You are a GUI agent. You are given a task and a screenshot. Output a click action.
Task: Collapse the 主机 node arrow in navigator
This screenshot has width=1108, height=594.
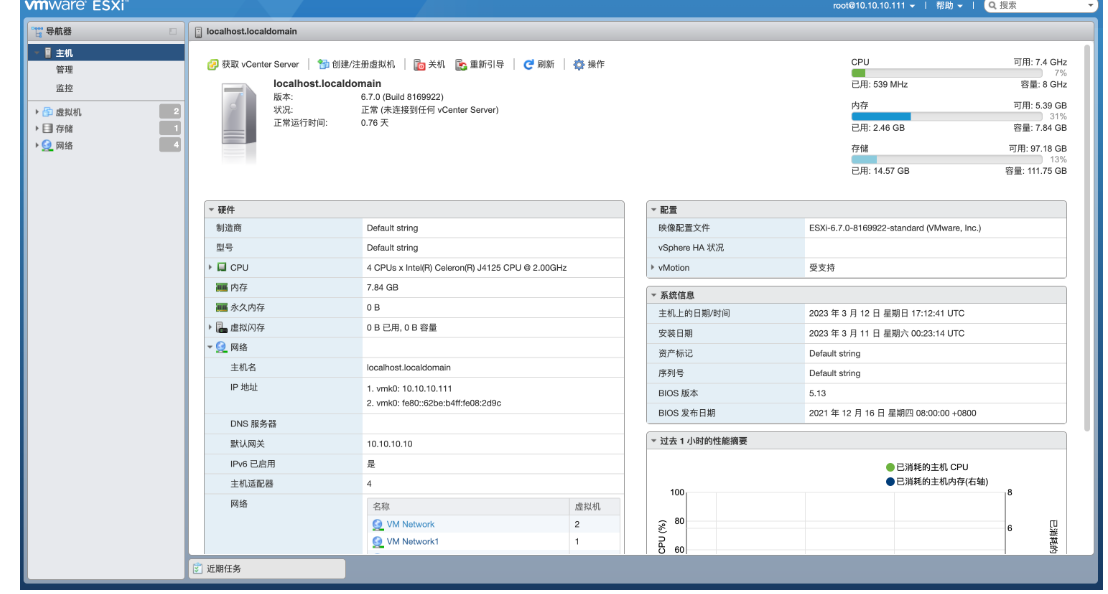37,53
